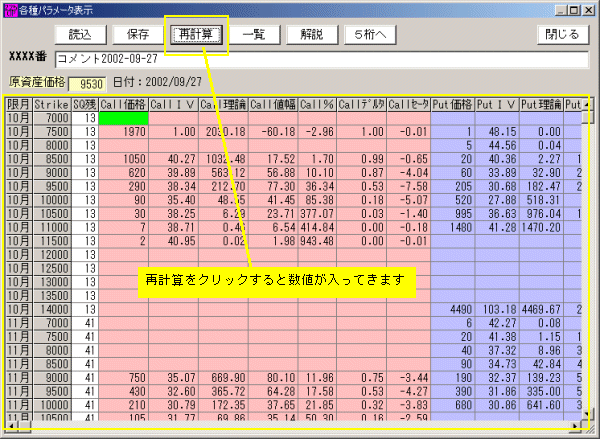The image size is (600, 439).
Task: Close the window with X button
Action: [x=588, y=10]
